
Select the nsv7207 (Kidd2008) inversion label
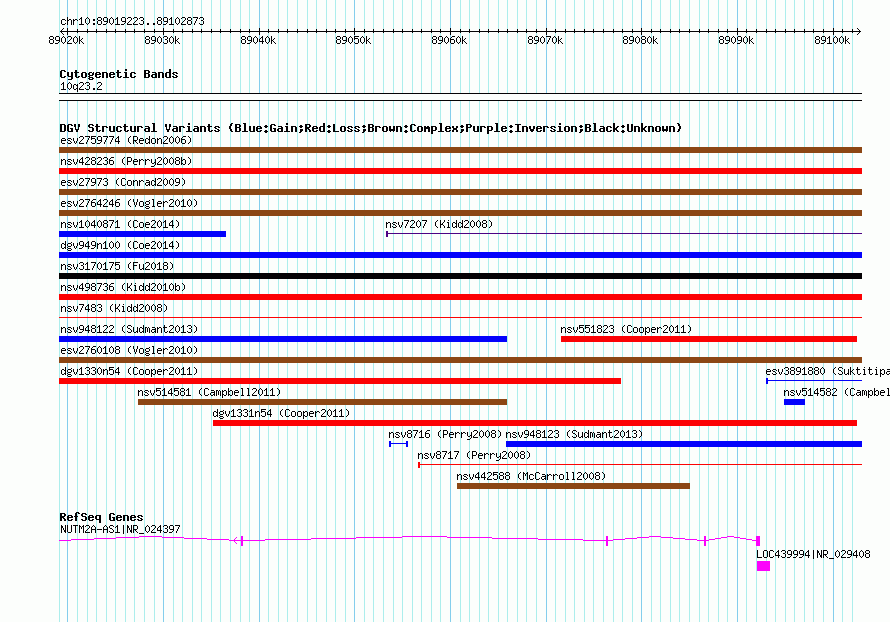pyautogui.click(x=439, y=224)
